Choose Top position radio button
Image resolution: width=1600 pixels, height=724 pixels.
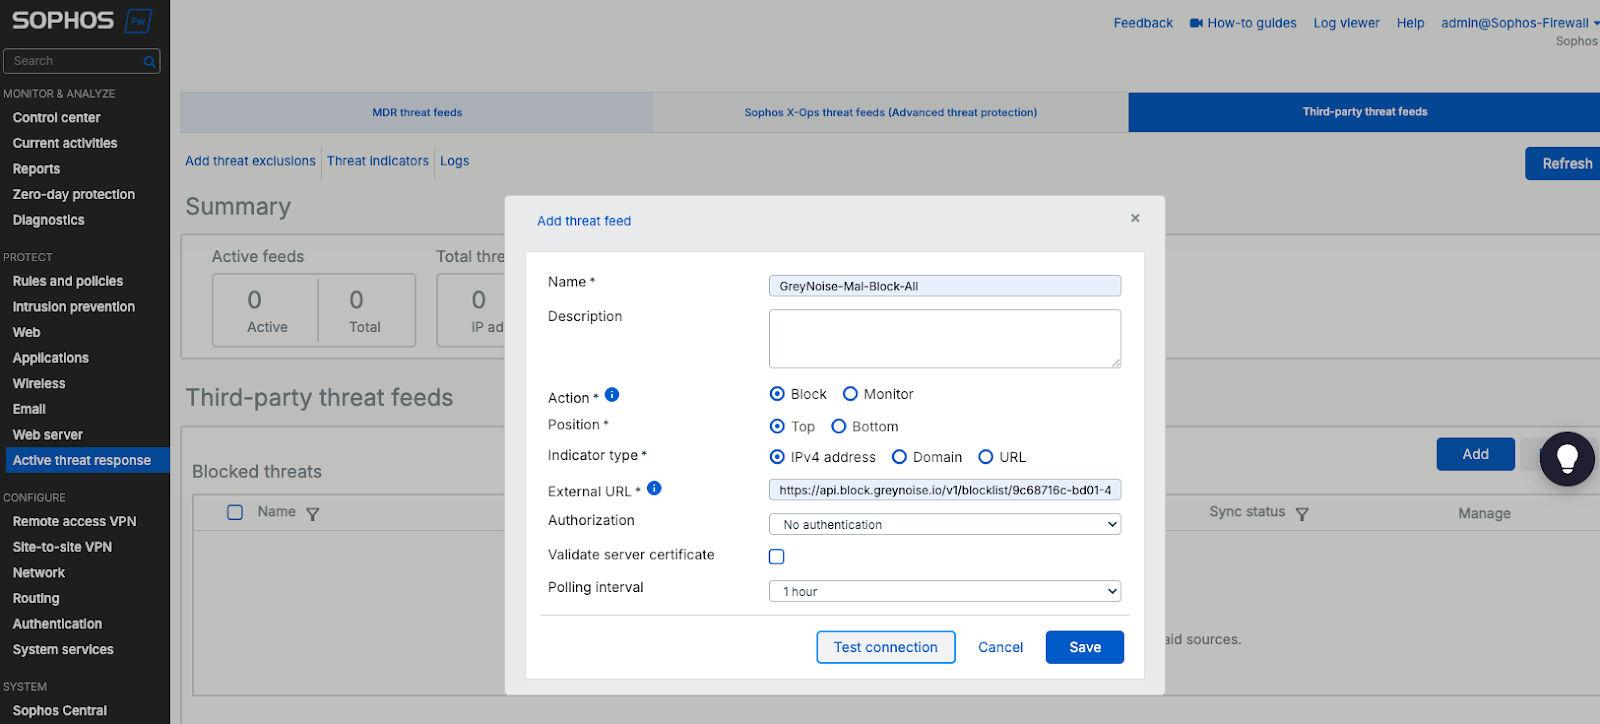[x=777, y=426]
